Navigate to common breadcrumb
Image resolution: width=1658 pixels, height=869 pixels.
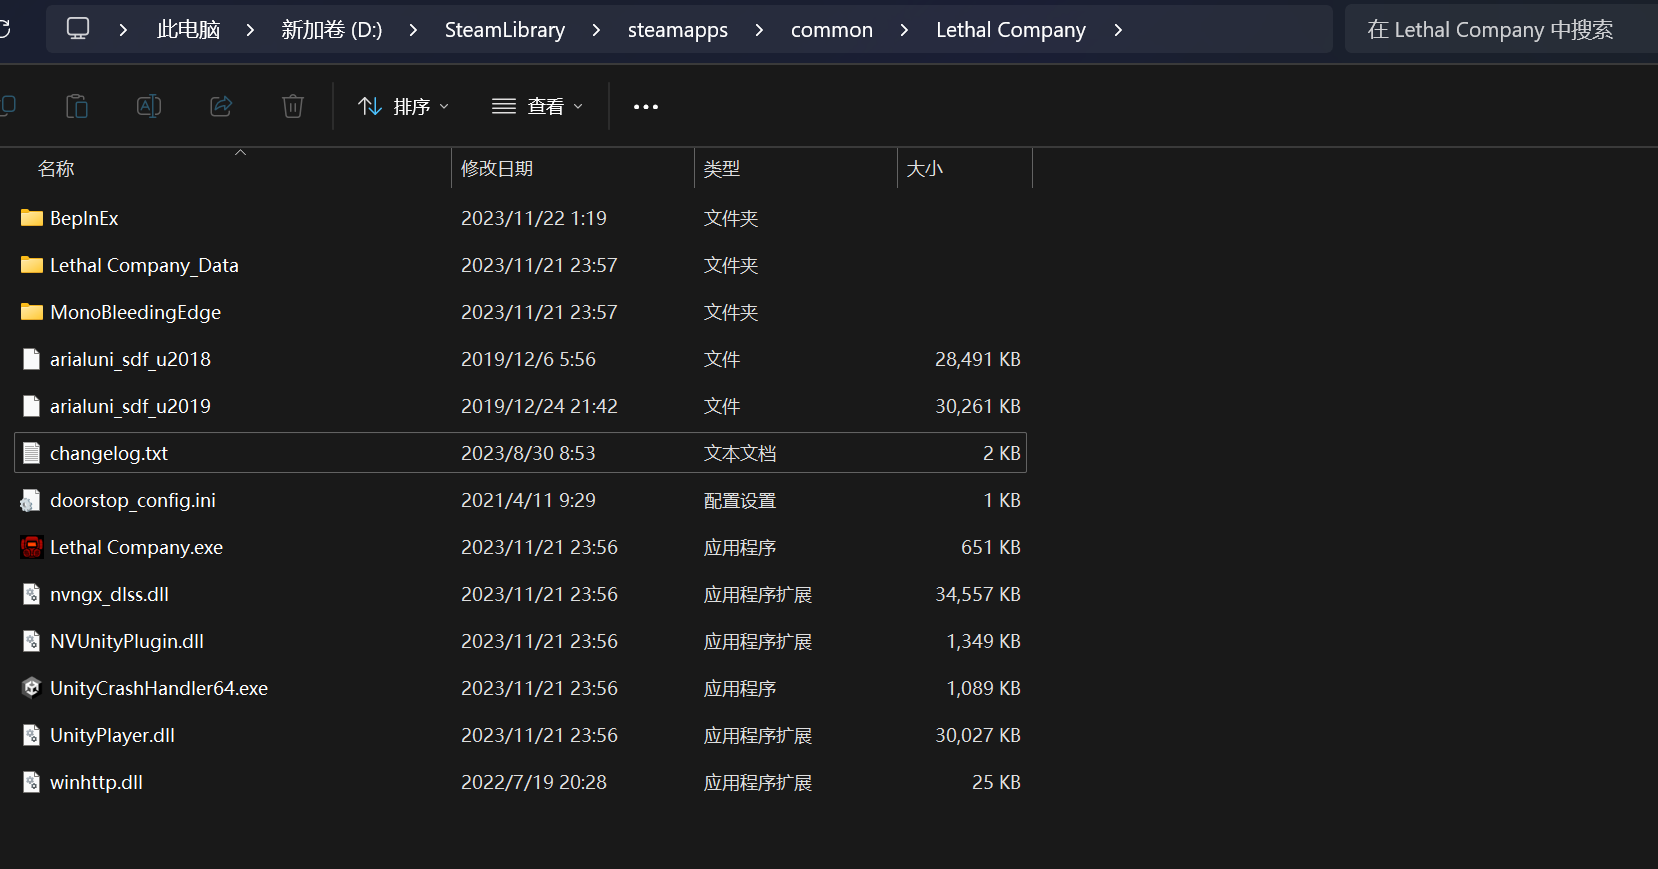tap(832, 30)
